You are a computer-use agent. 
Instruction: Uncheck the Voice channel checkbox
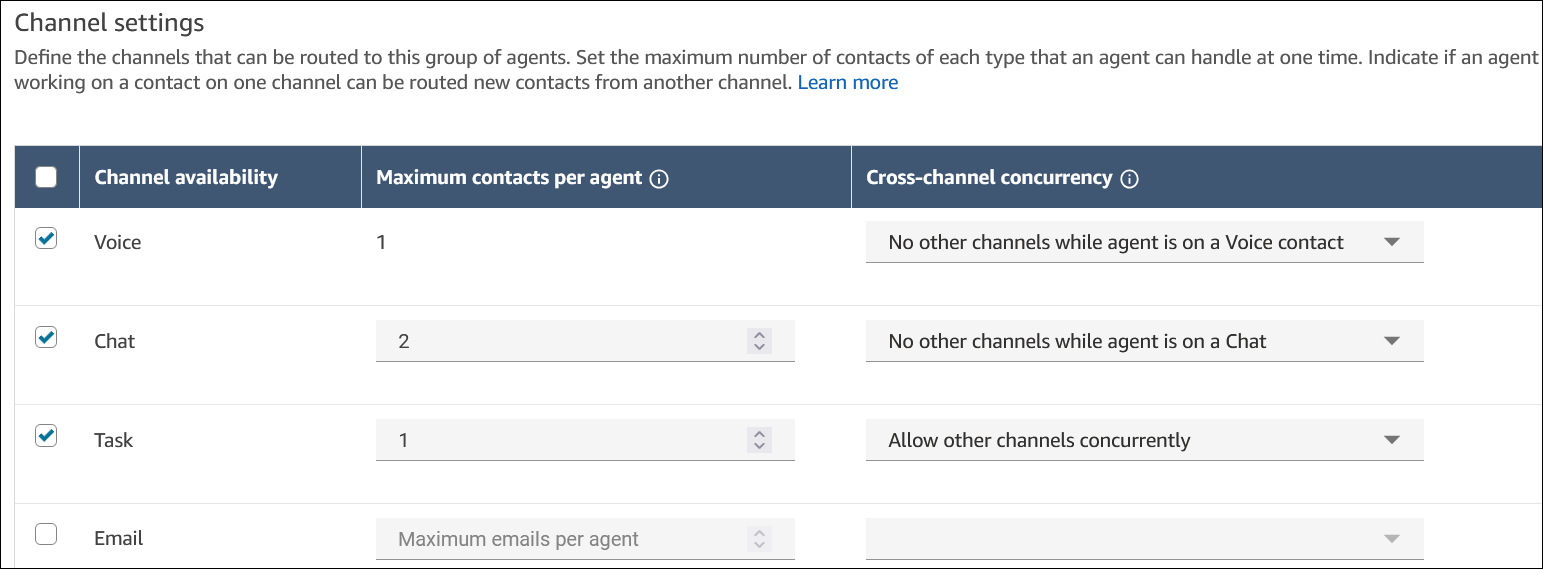pos(46,239)
